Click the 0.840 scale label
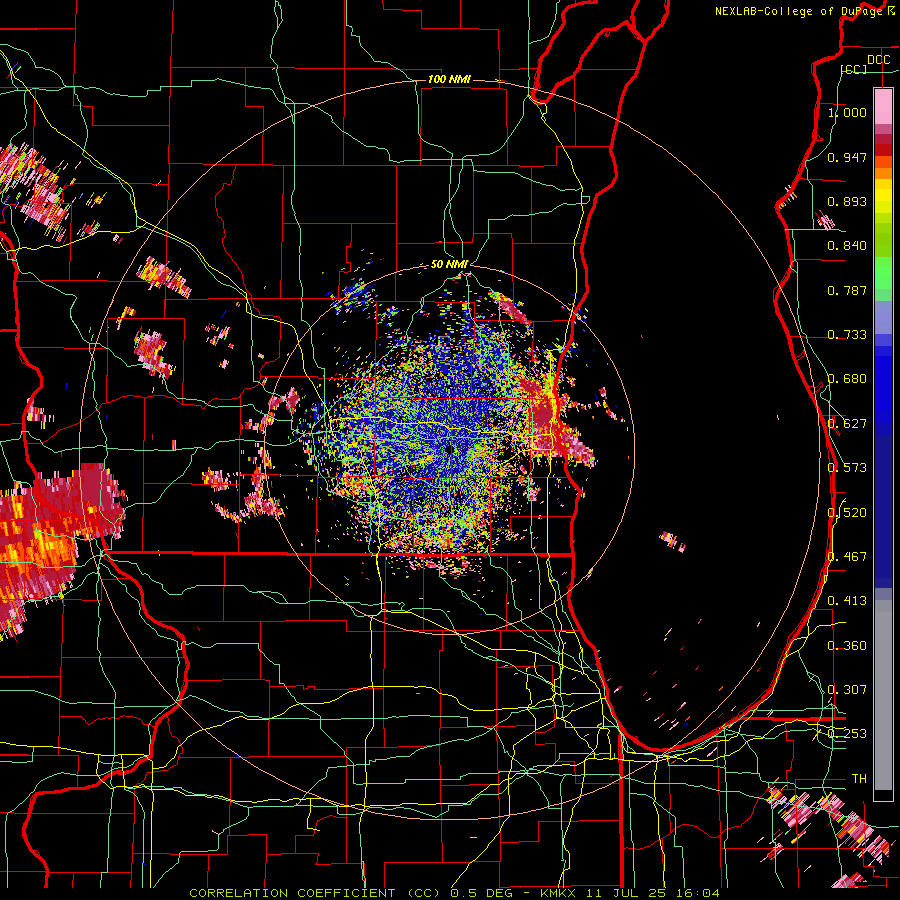Viewport: 900px width, 900px height. pos(847,246)
